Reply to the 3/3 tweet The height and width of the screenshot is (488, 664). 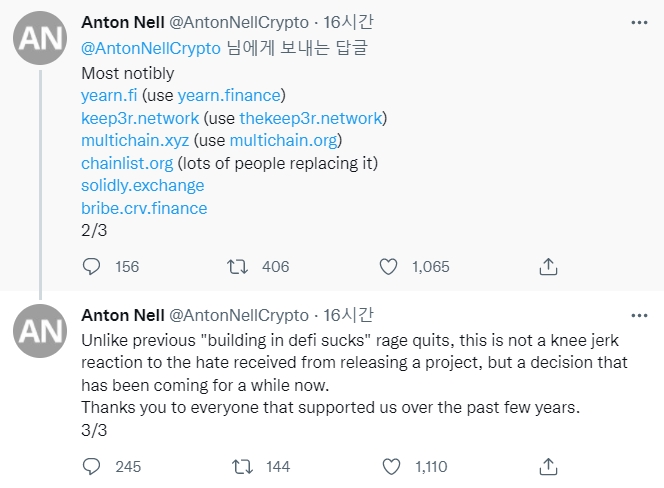point(91,466)
